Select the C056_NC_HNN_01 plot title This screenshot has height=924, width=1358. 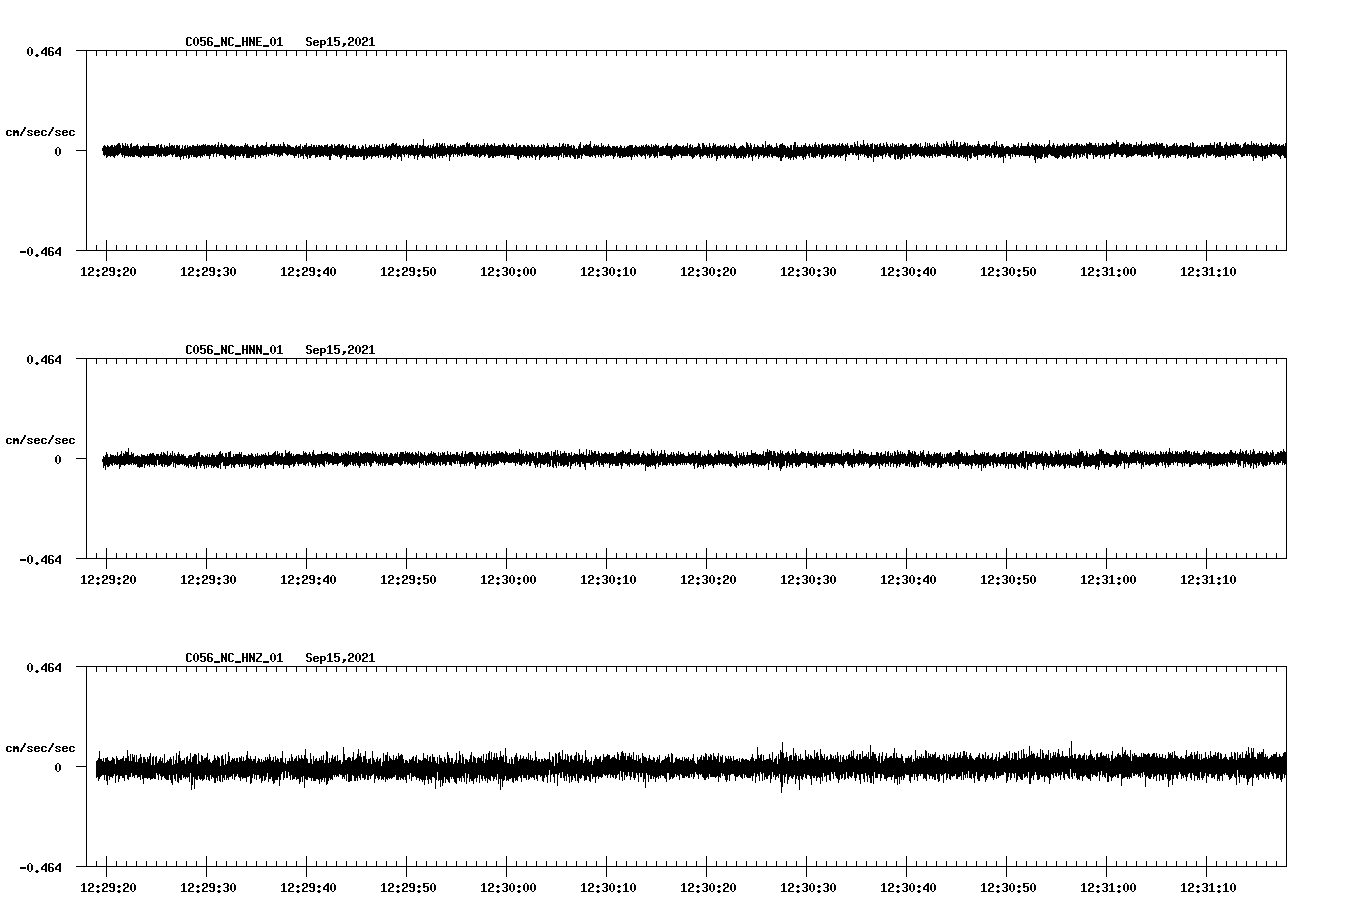(x=234, y=350)
